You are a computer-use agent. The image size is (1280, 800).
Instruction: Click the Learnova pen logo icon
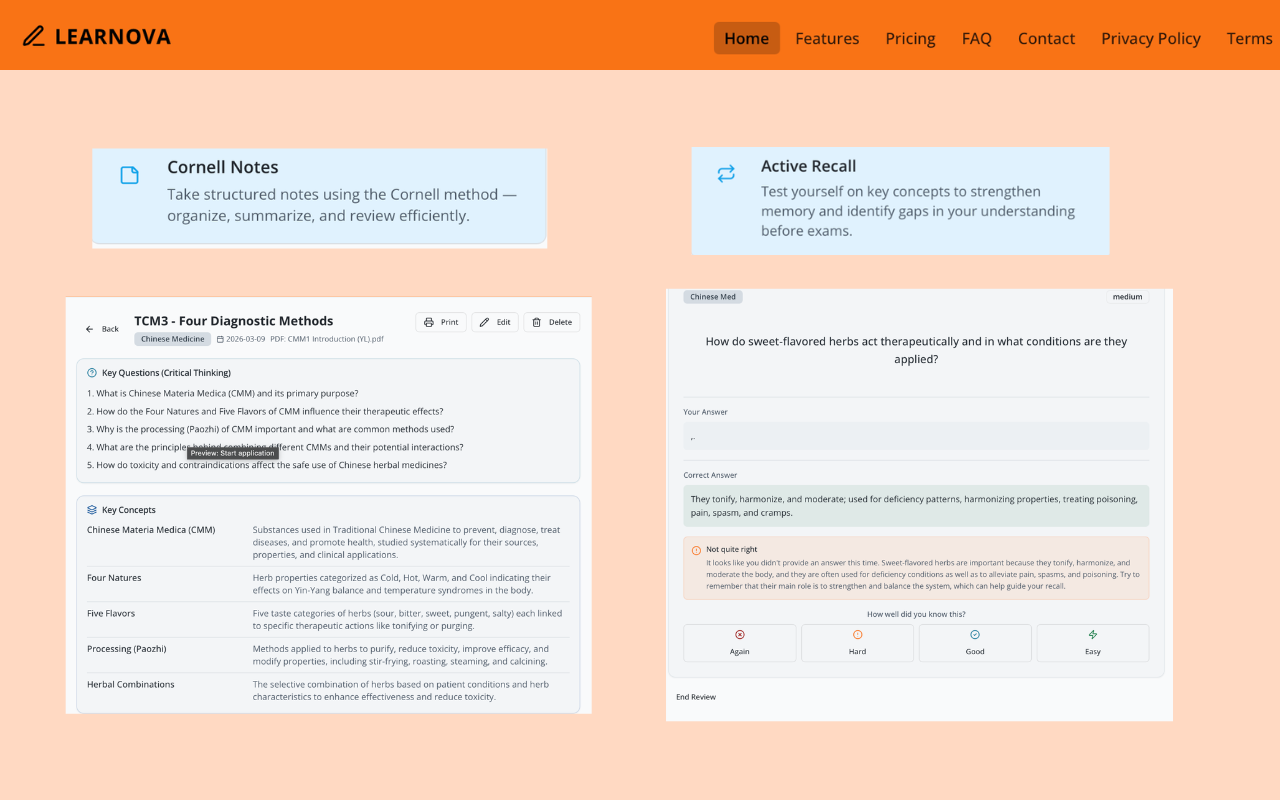pos(34,37)
